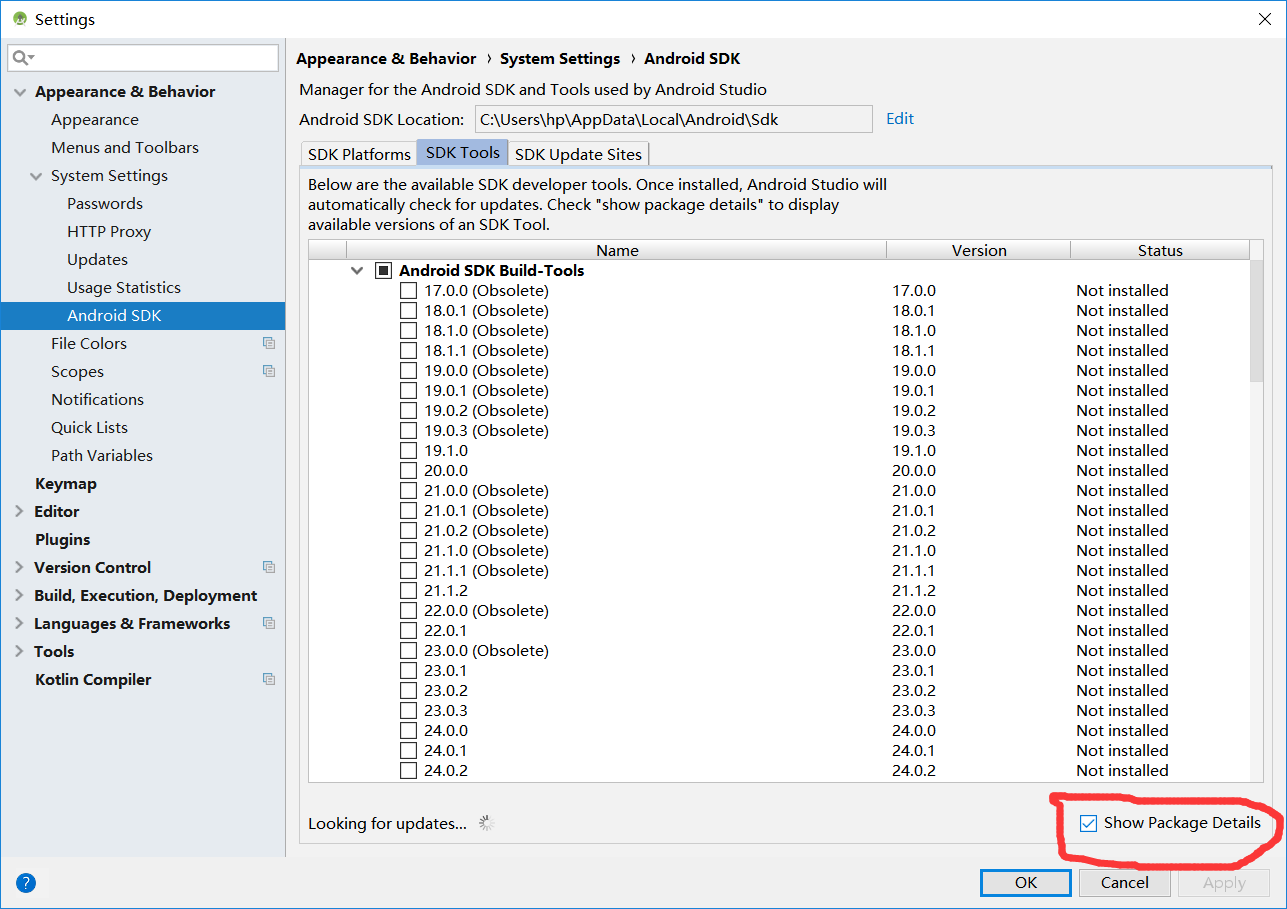Open the Notifications settings page
Viewport: 1287px width, 909px height.
click(97, 399)
